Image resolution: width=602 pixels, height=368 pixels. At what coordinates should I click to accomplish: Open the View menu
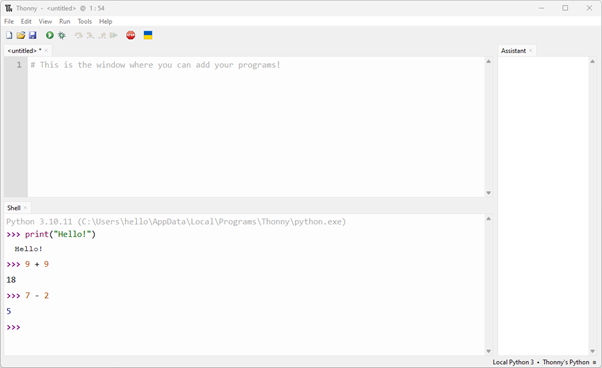click(x=45, y=21)
